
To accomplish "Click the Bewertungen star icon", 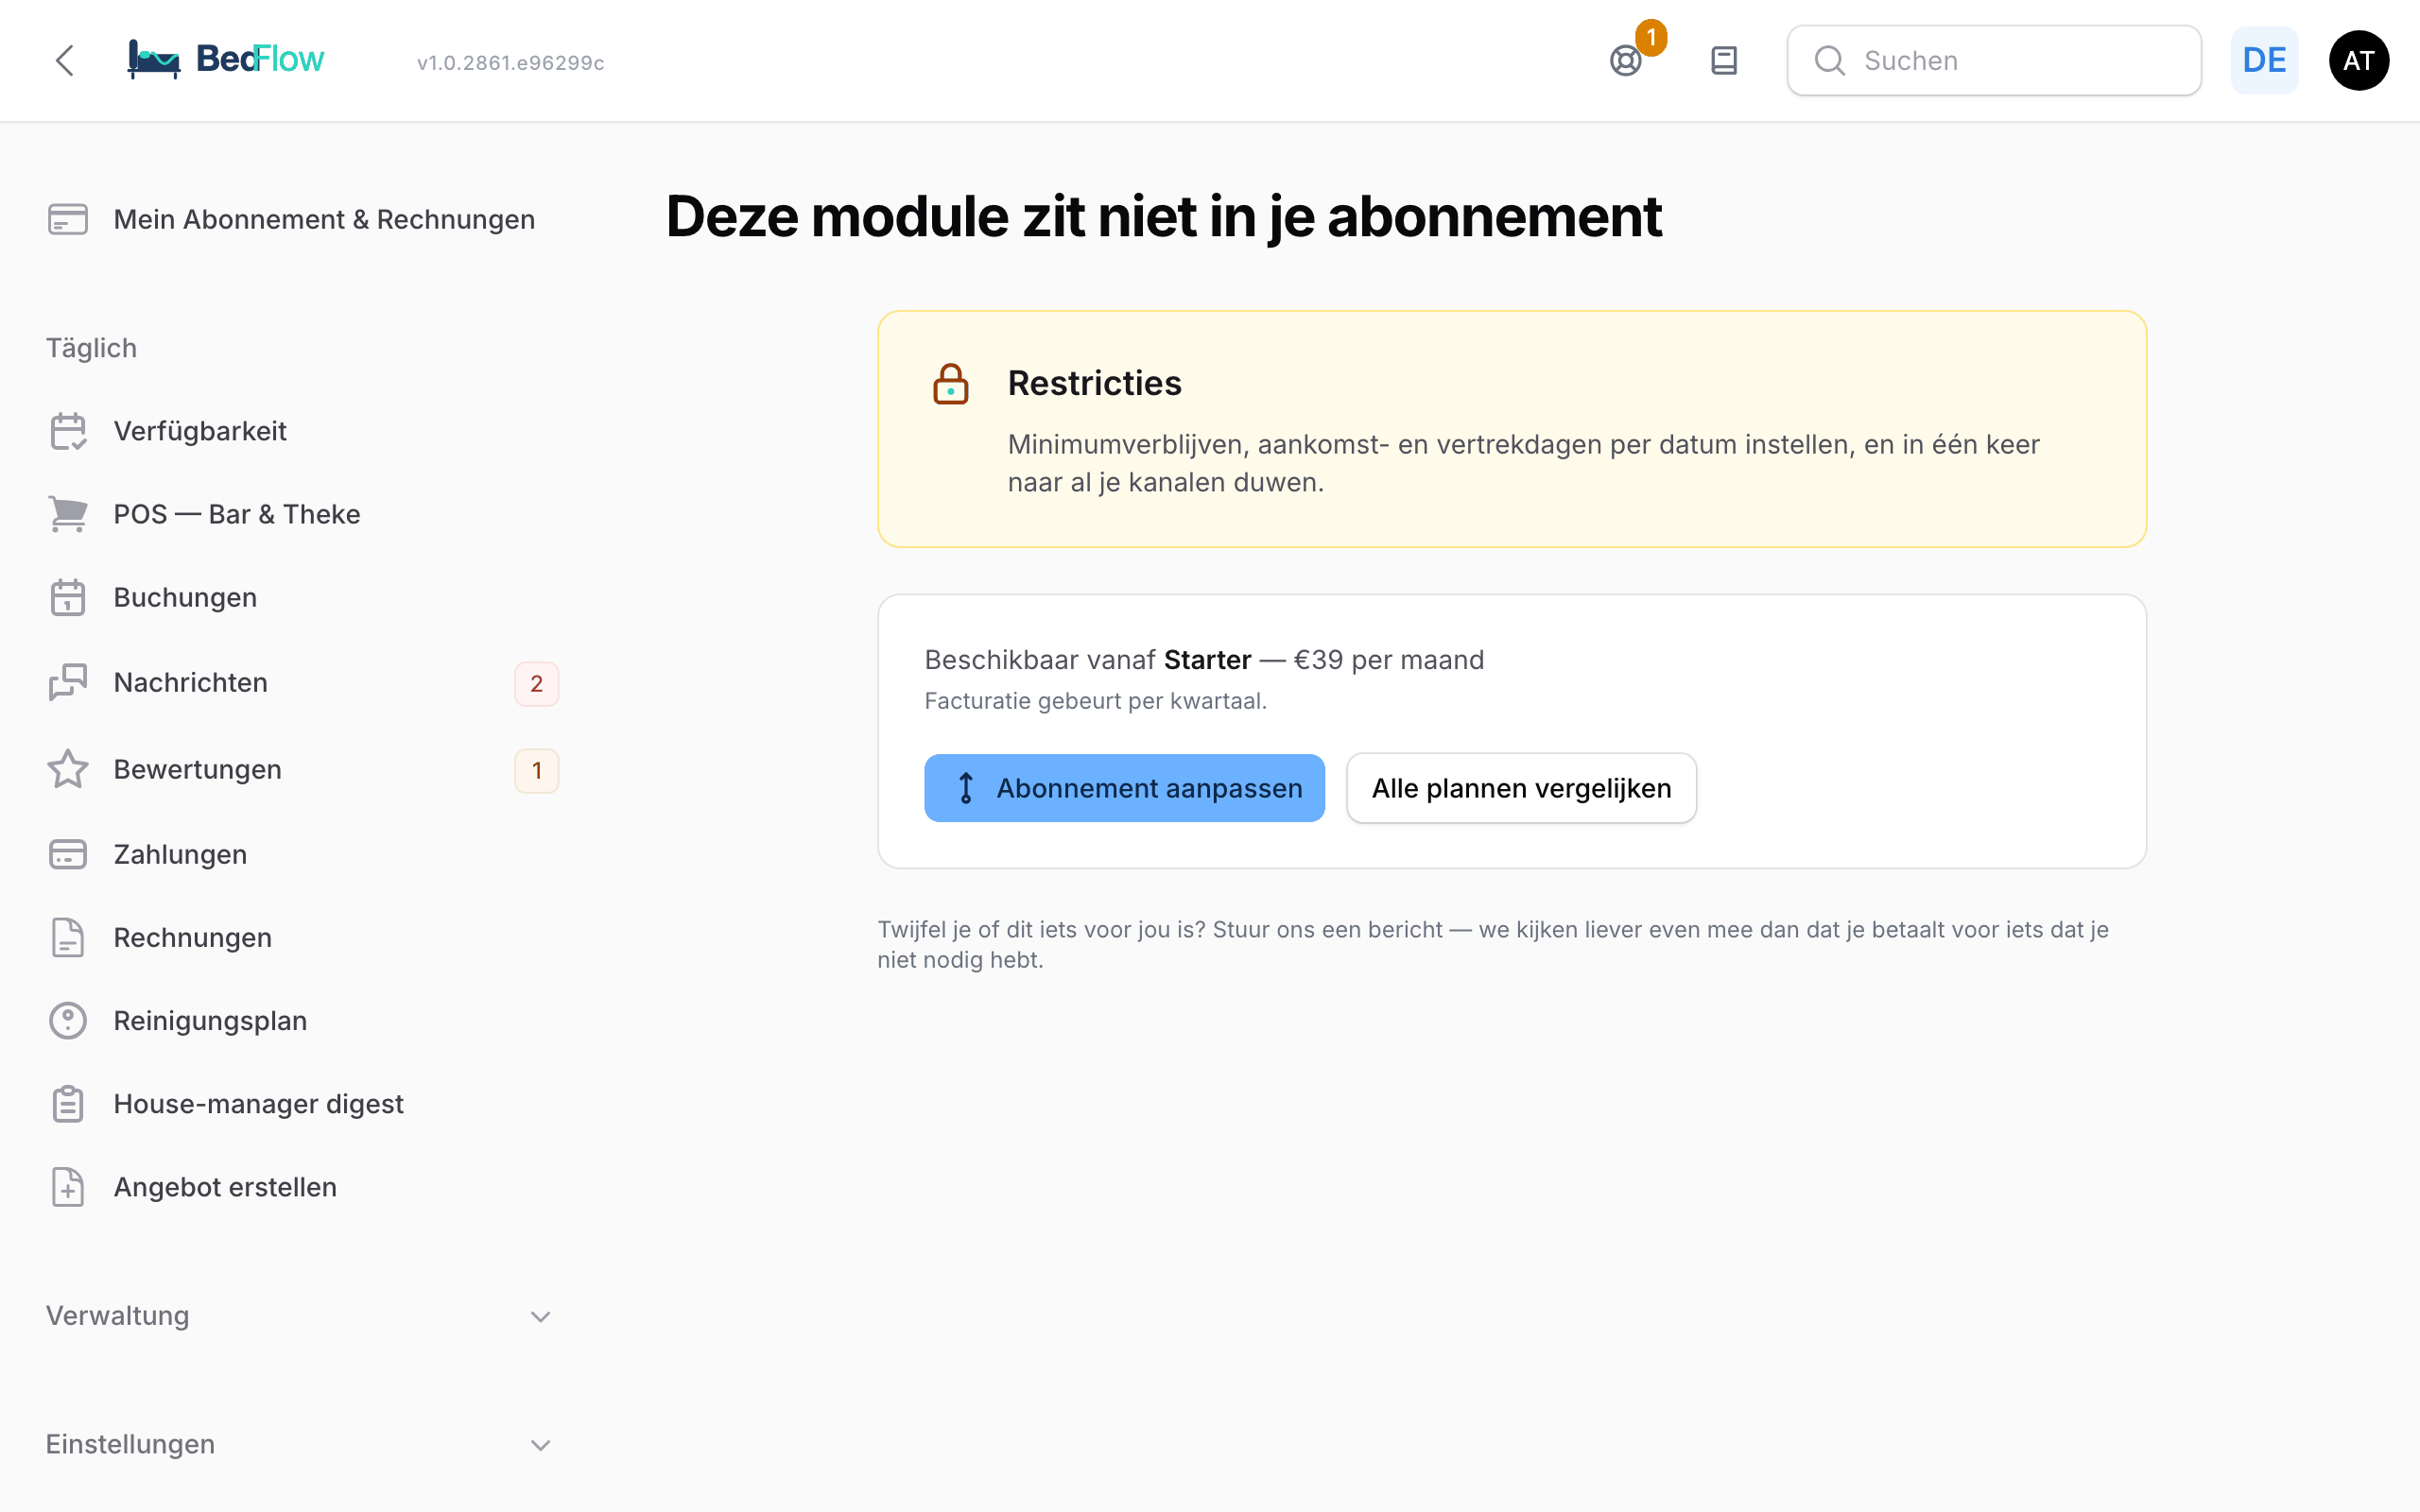I will [68, 769].
